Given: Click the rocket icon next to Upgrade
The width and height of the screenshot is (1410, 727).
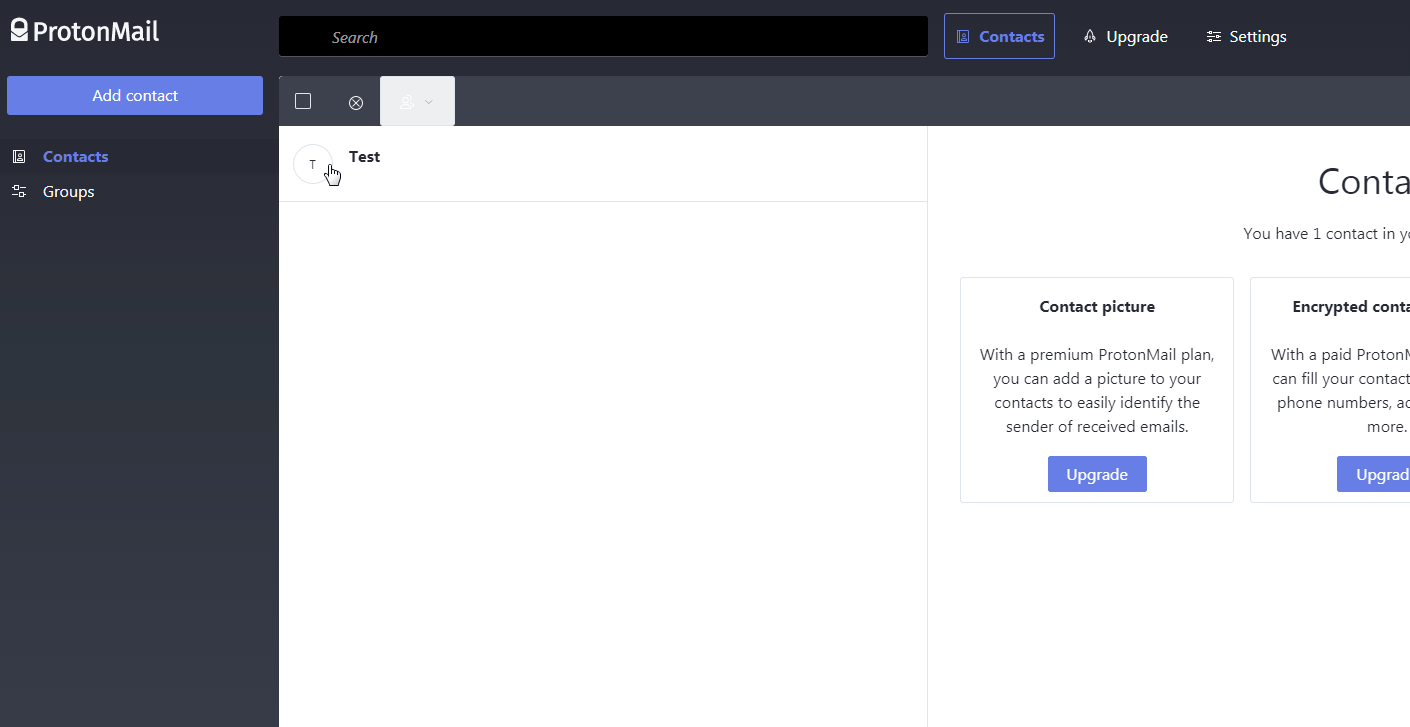Looking at the screenshot, I should (1089, 36).
